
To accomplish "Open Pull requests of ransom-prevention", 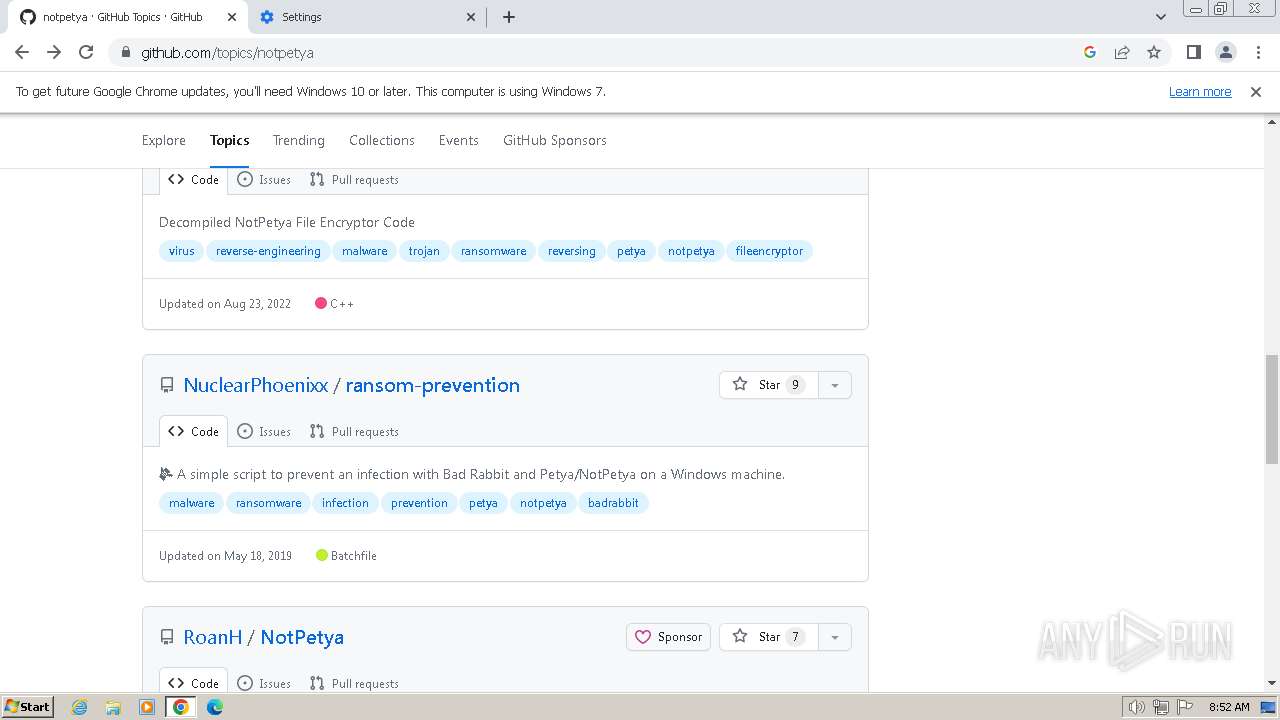I will point(354,432).
